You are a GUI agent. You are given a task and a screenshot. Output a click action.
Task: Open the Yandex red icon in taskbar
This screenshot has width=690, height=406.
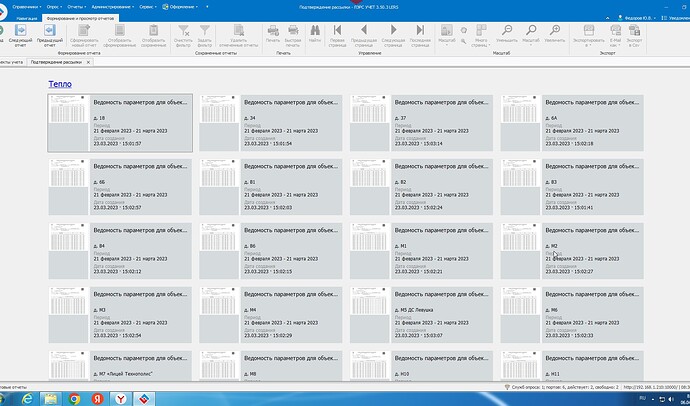97,399
